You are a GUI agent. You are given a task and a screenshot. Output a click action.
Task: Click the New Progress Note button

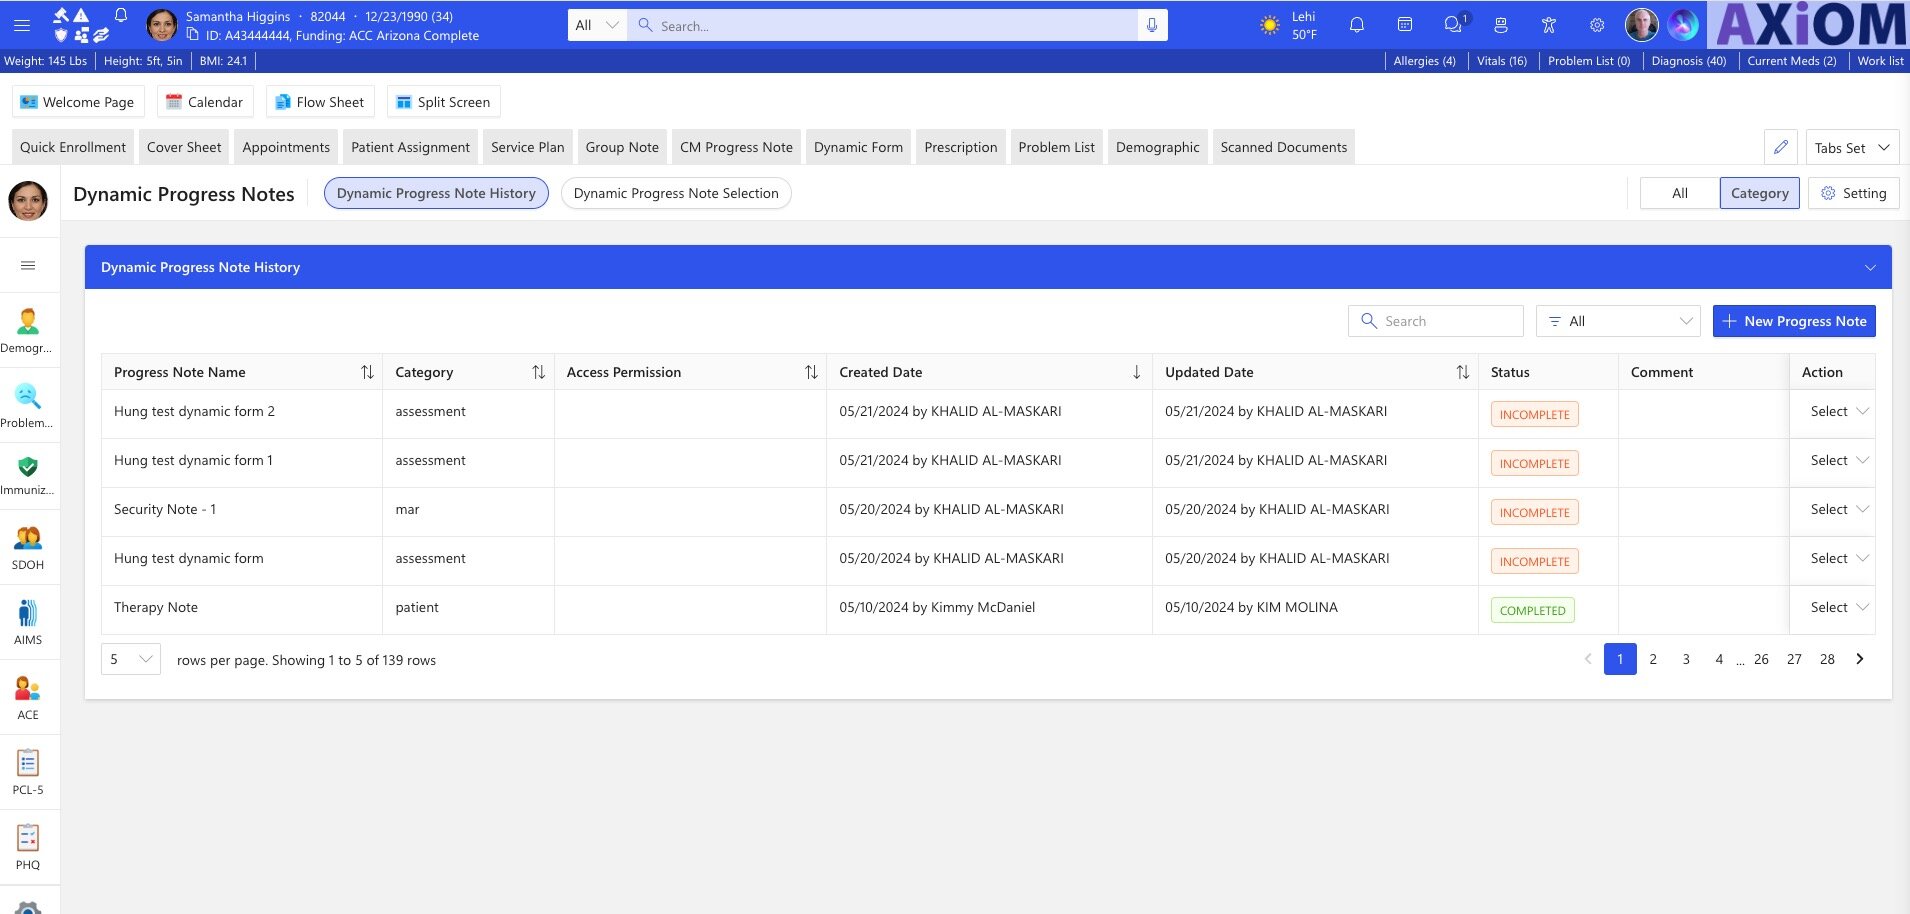pyautogui.click(x=1794, y=321)
